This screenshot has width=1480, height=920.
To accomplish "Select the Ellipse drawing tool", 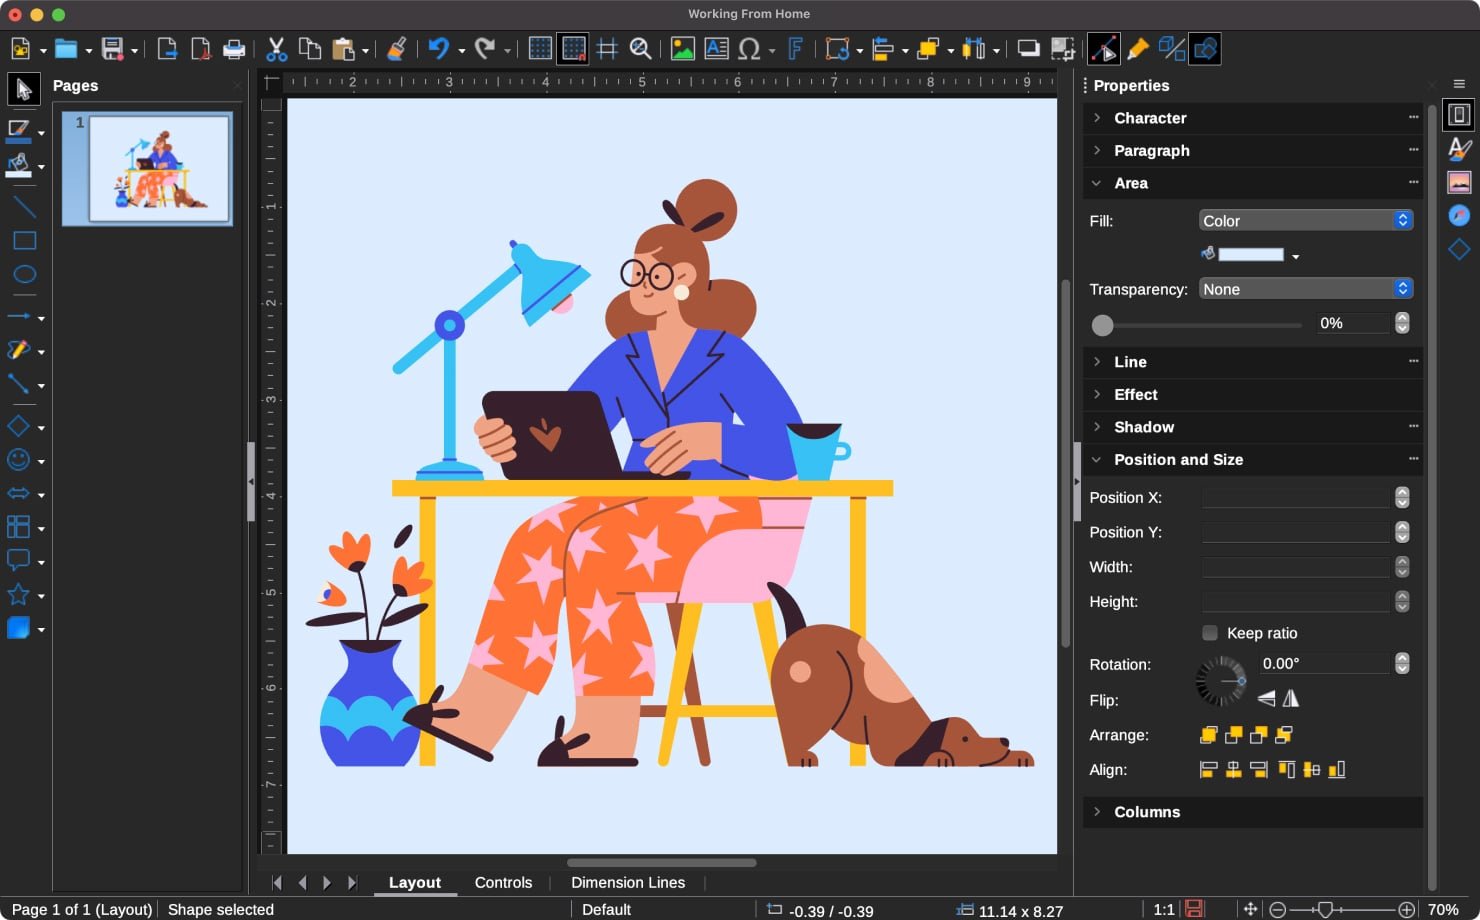I will [x=24, y=275].
